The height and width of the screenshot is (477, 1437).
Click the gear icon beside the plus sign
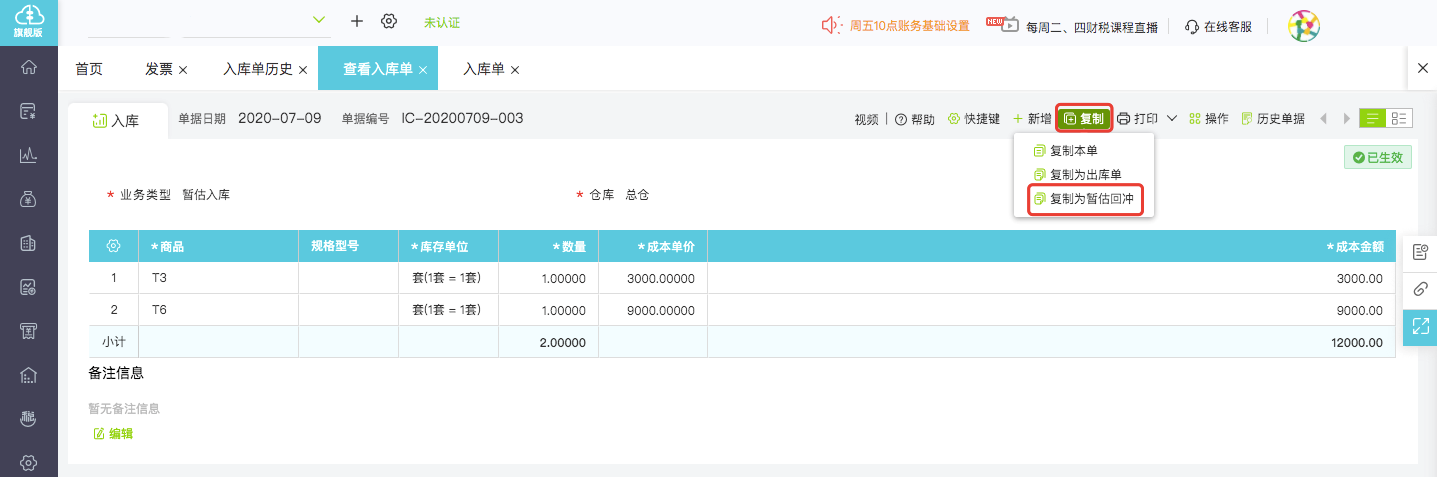389,21
